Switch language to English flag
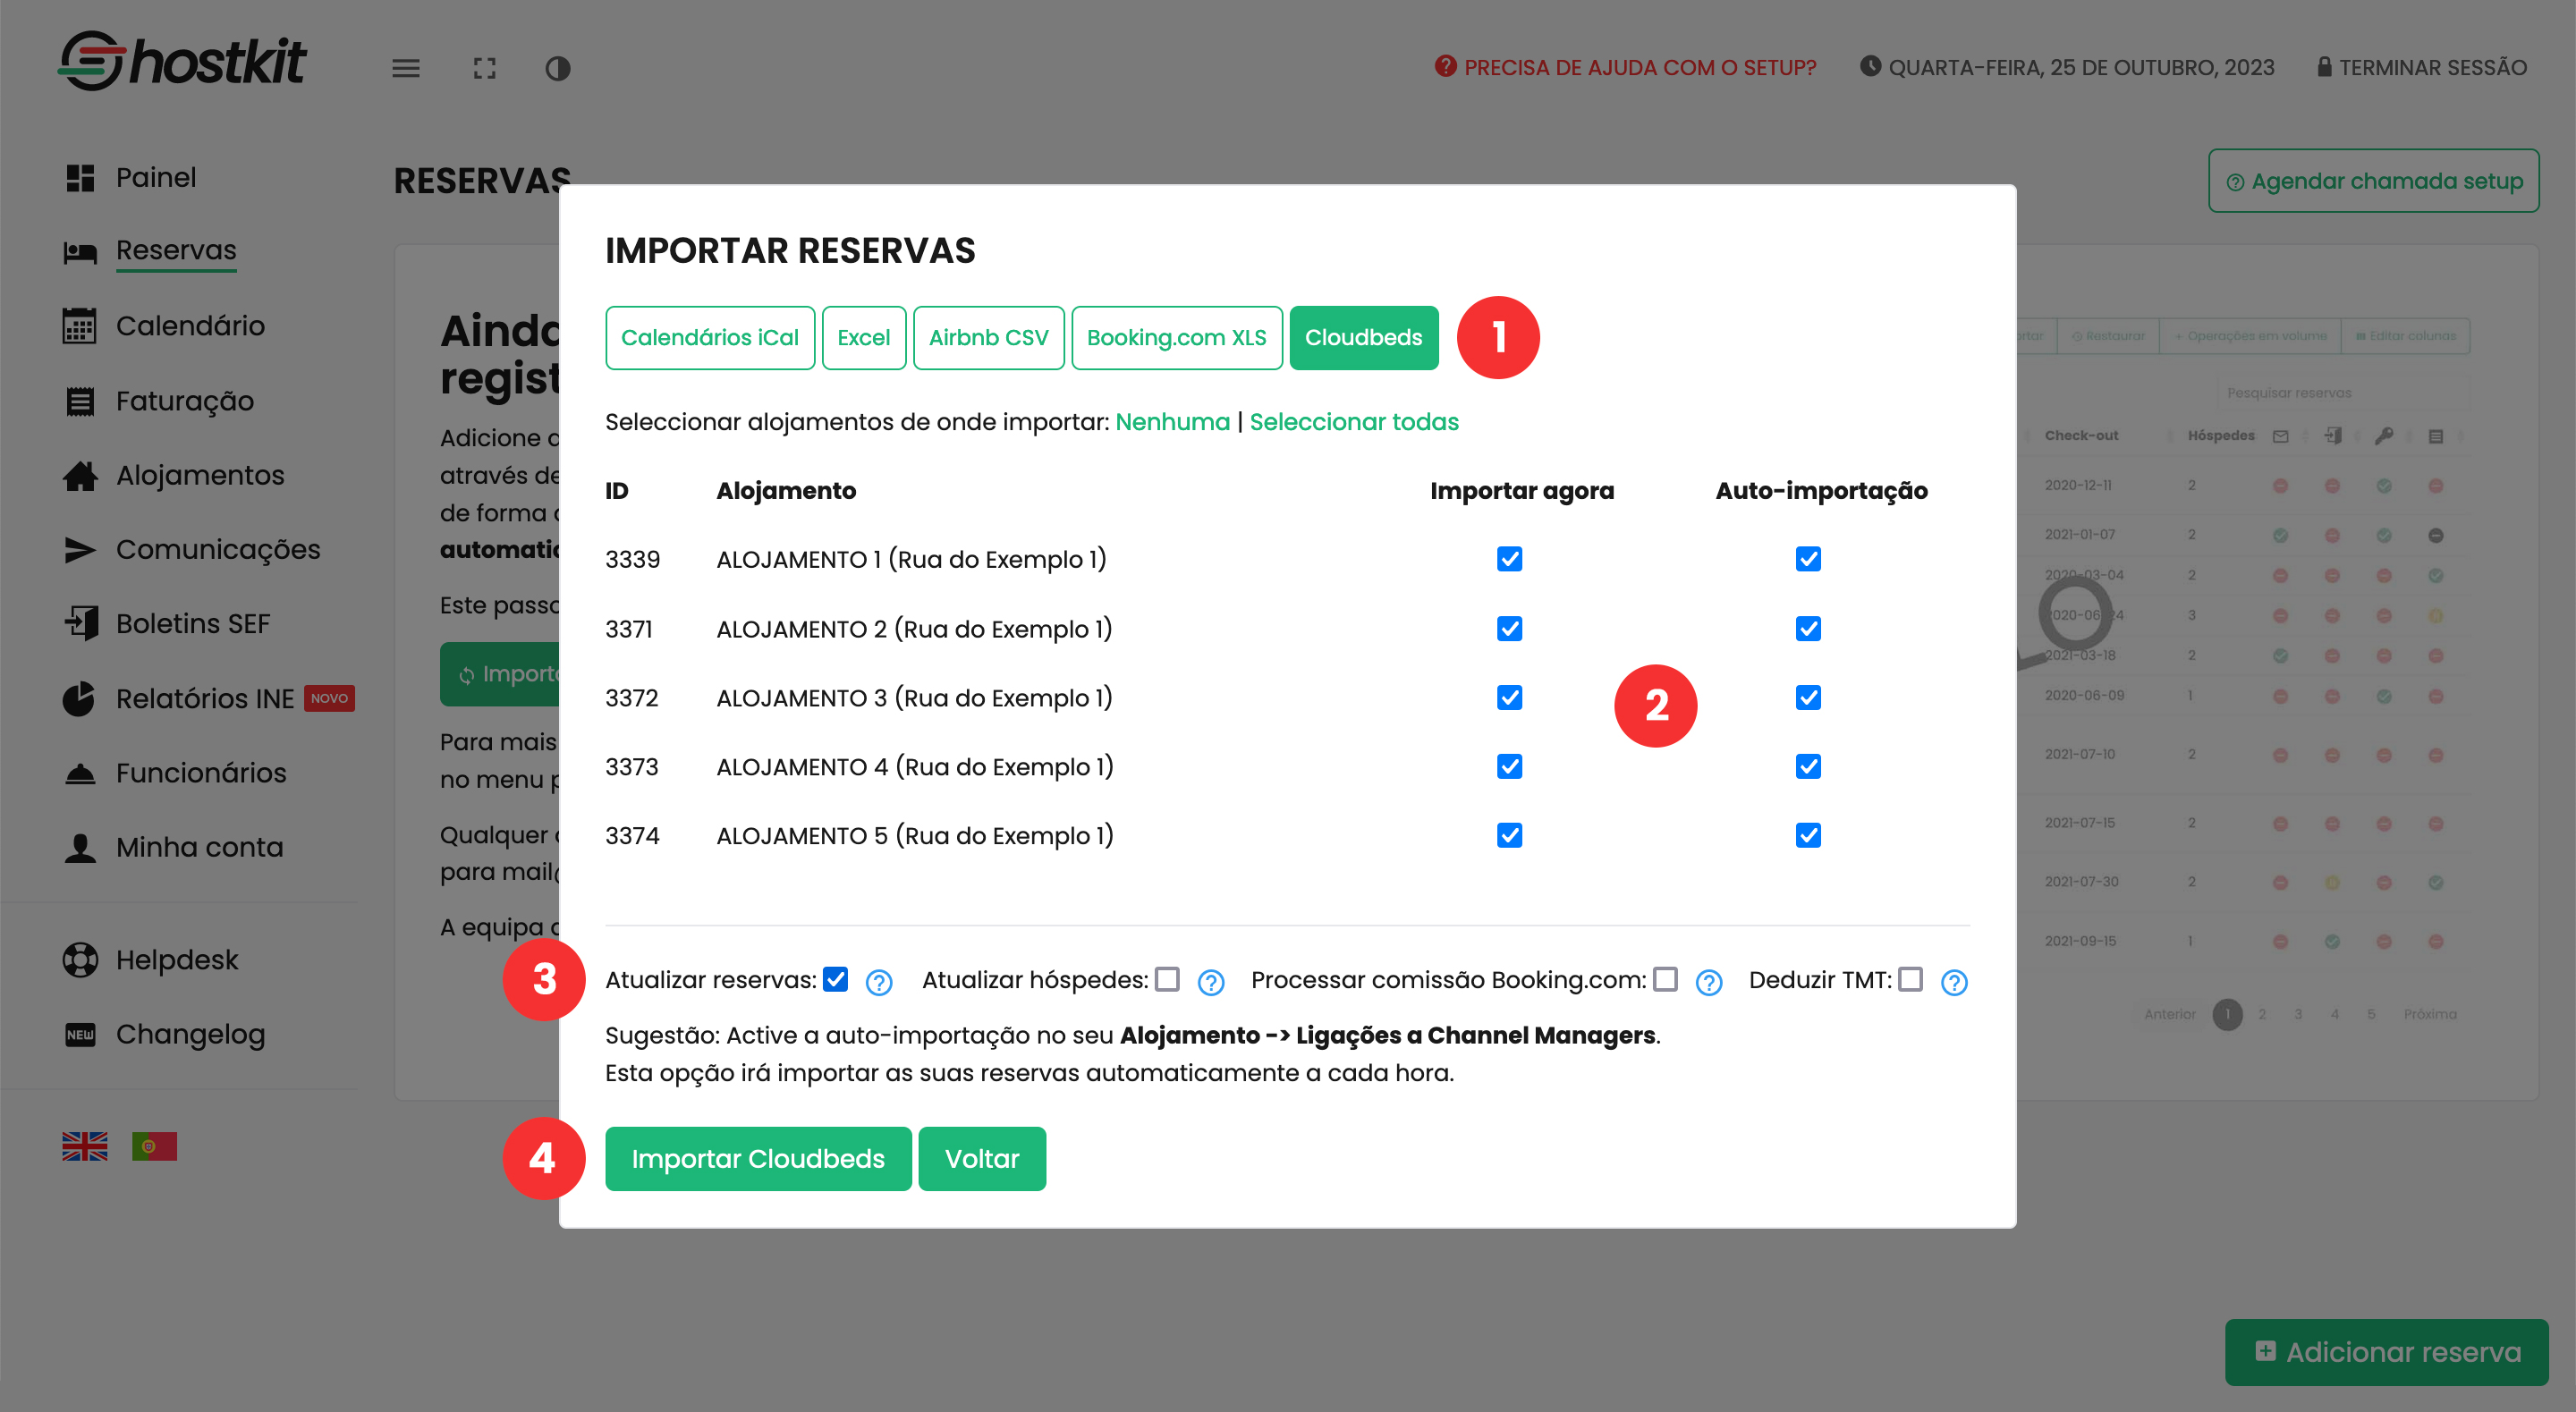This screenshot has width=2576, height=1412. click(85, 1146)
